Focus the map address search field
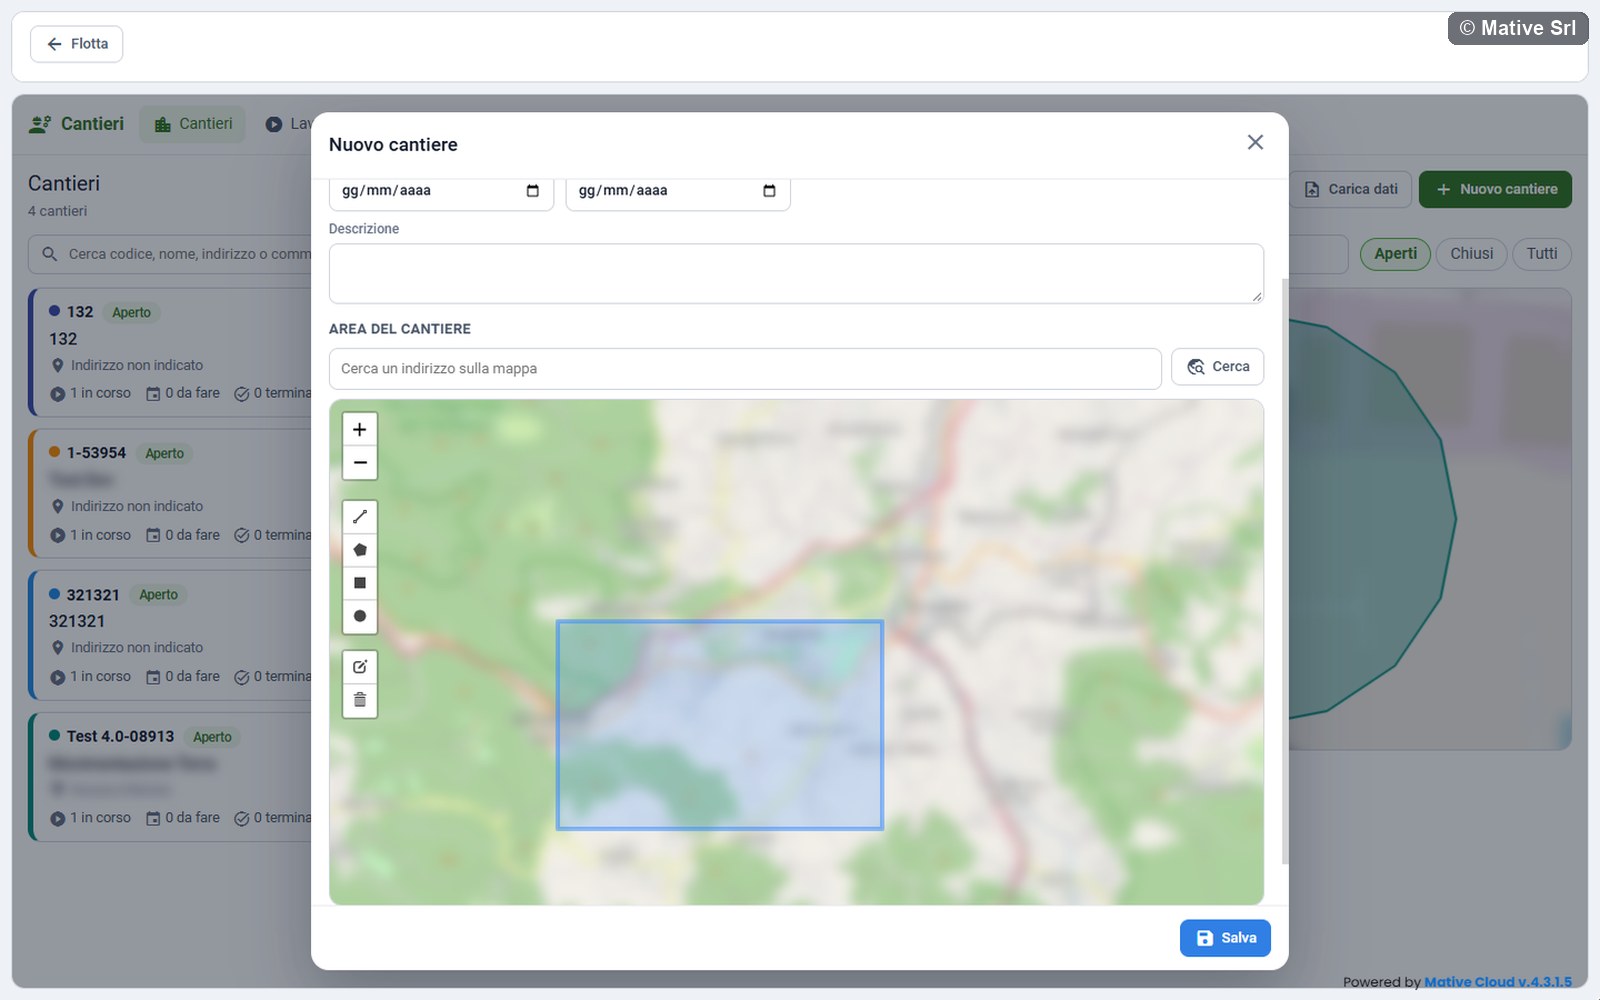Screen dimensions: 1600x1000 click(x=745, y=369)
